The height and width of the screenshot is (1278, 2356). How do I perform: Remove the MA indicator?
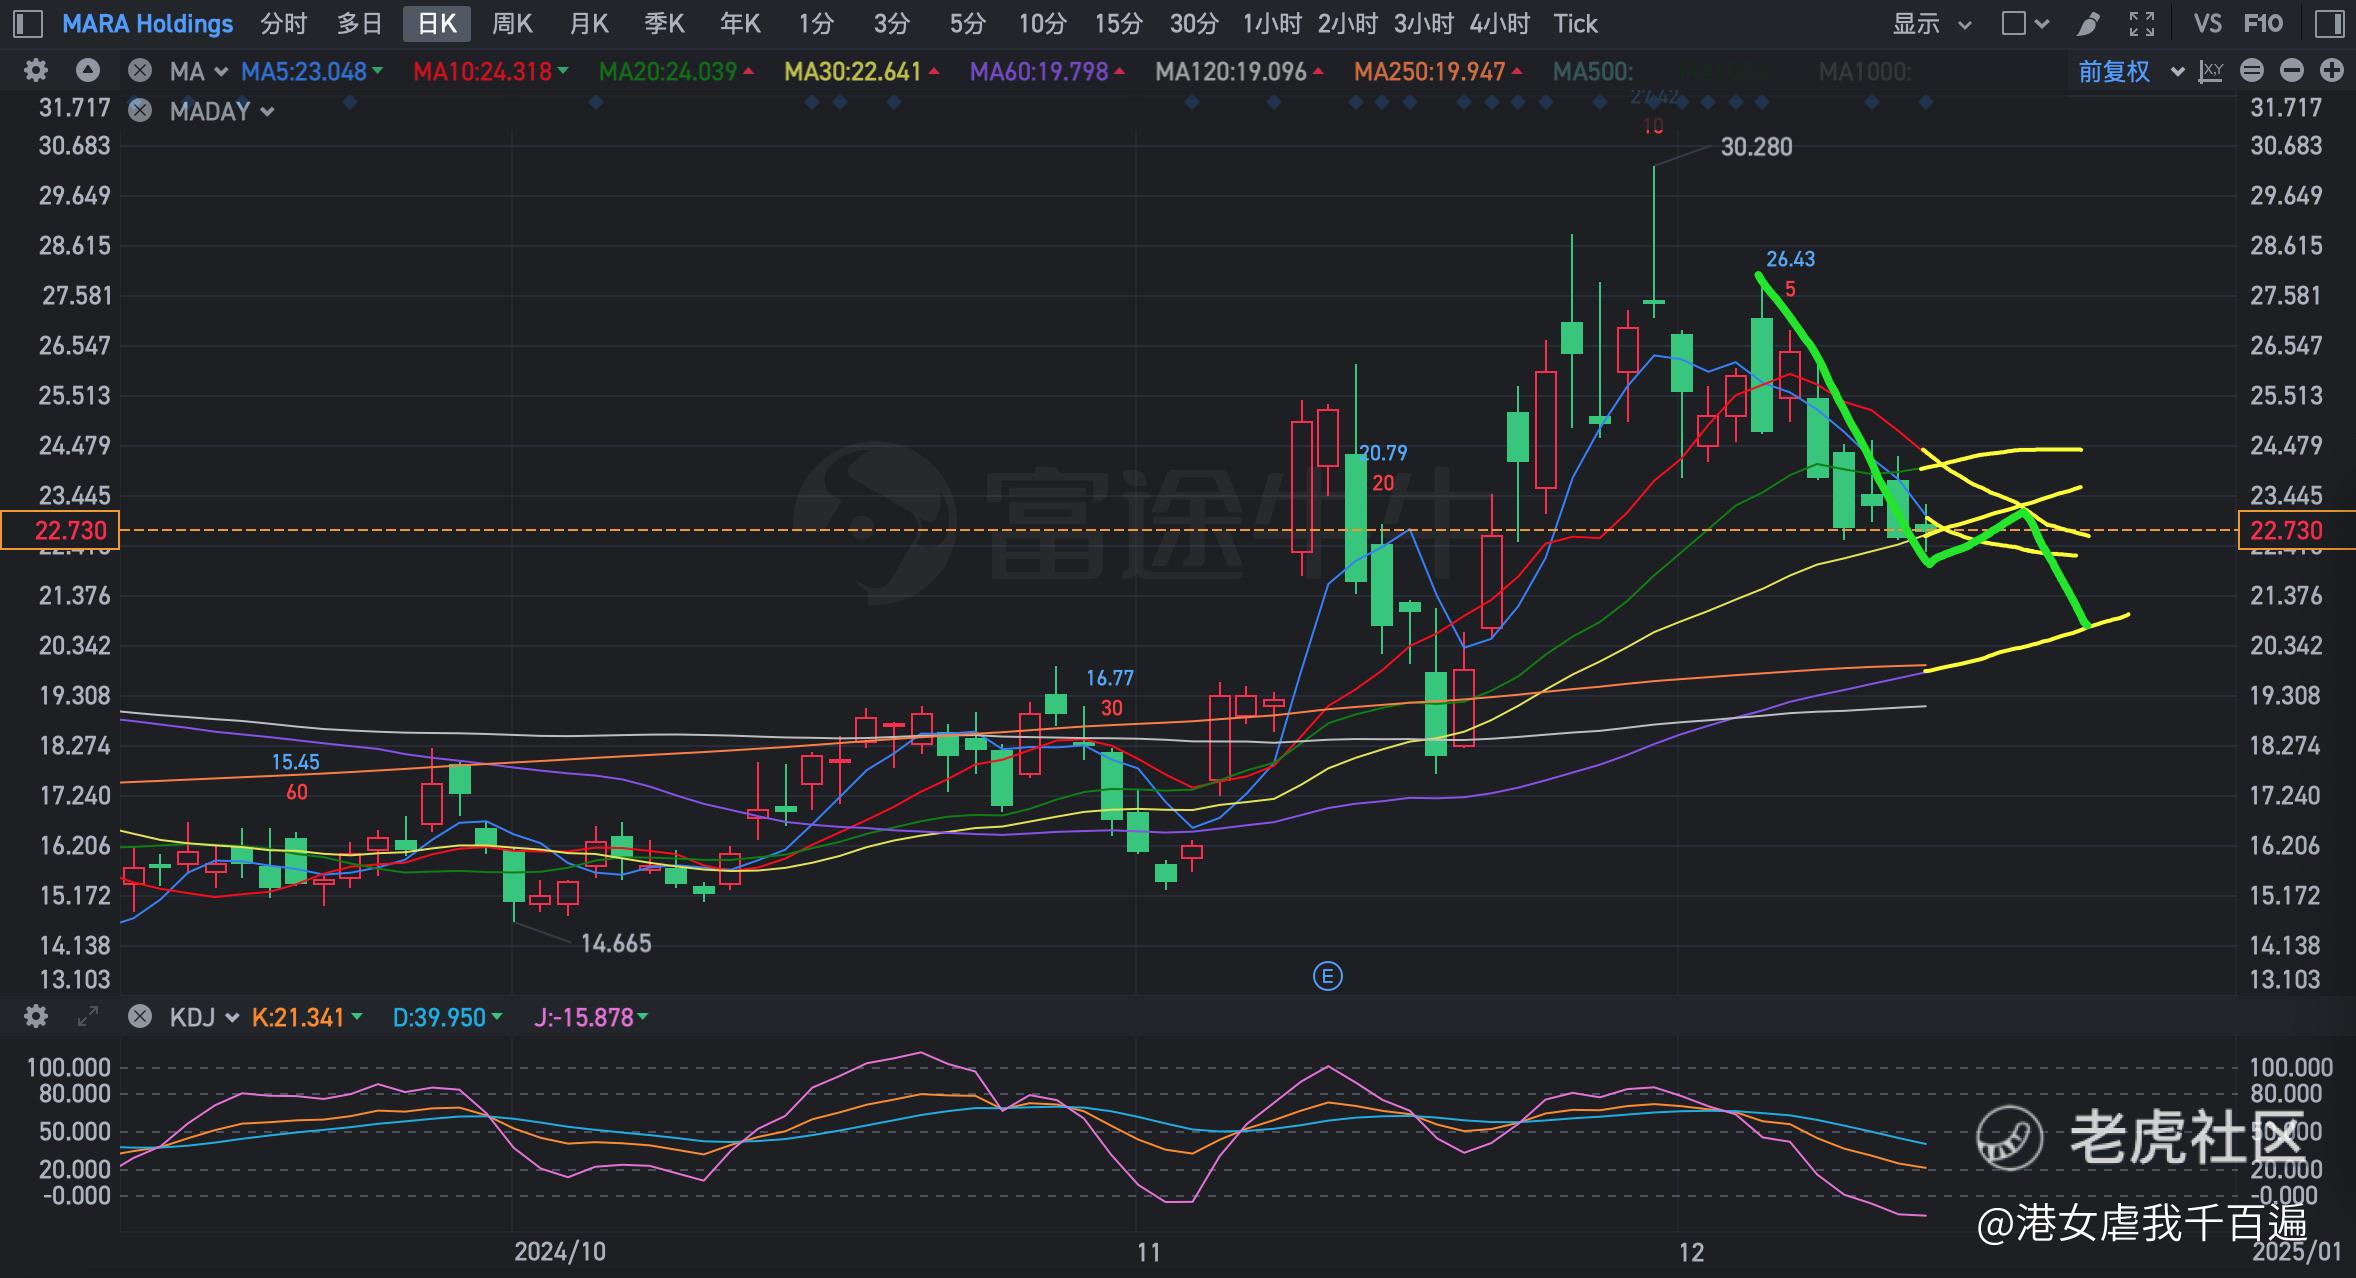[140, 71]
